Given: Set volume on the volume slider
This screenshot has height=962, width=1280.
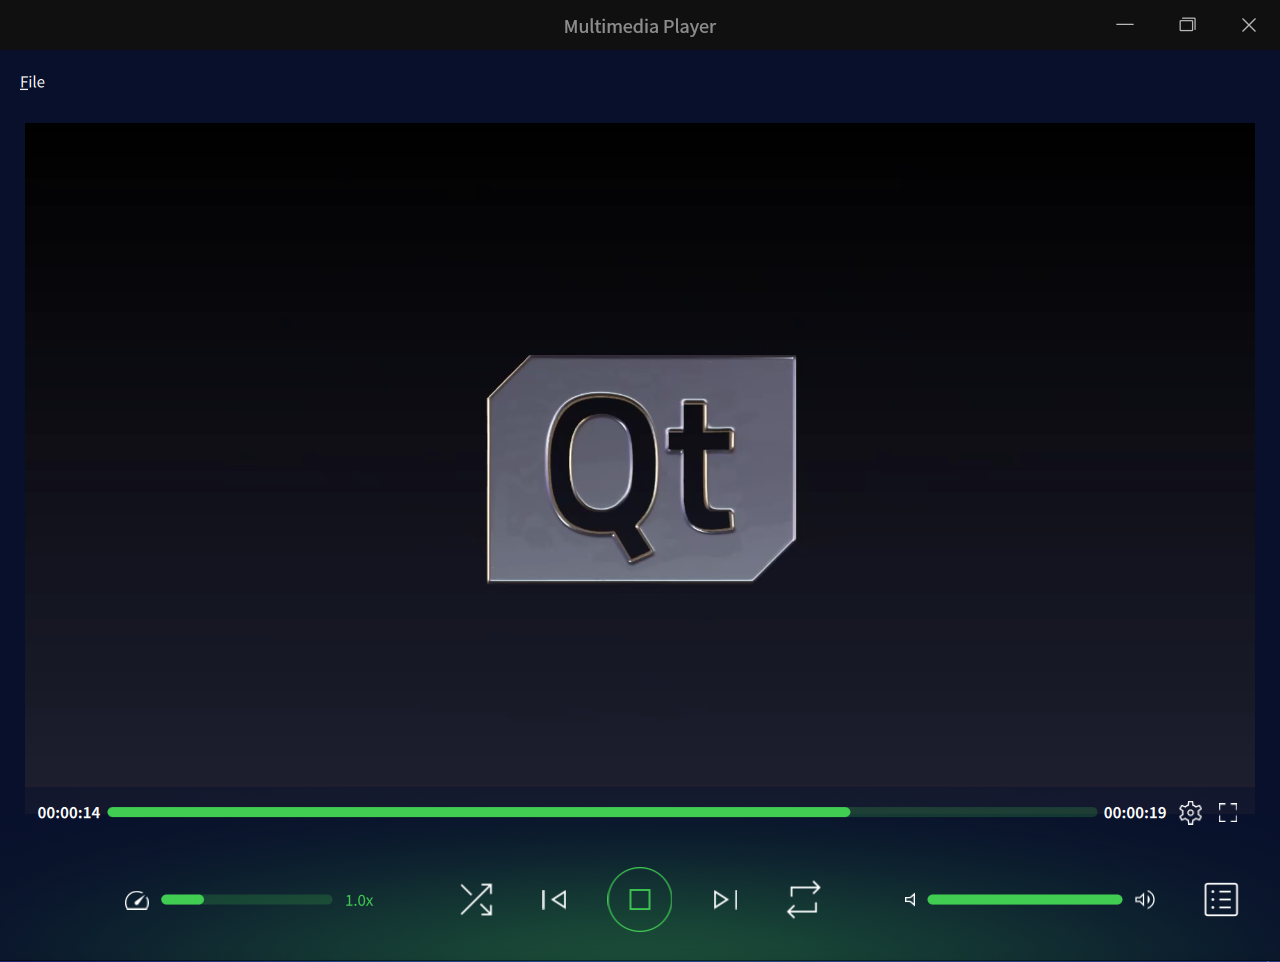Looking at the screenshot, I should (1024, 900).
